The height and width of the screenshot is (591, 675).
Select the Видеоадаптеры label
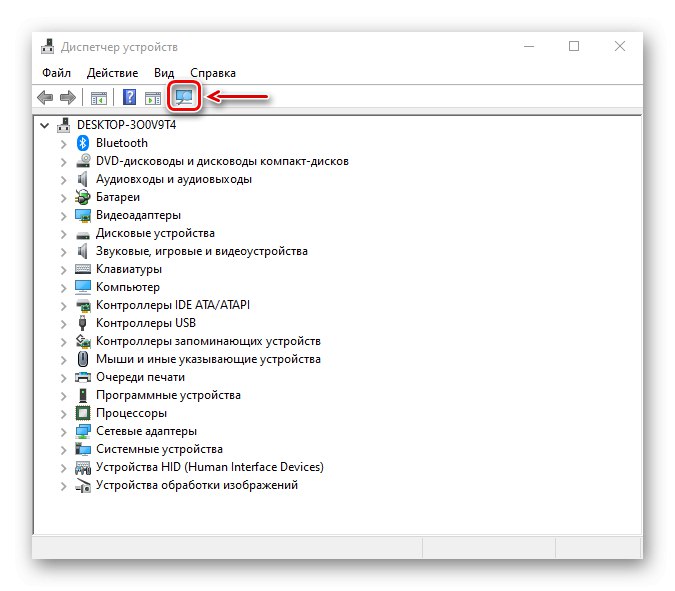(138, 215)
